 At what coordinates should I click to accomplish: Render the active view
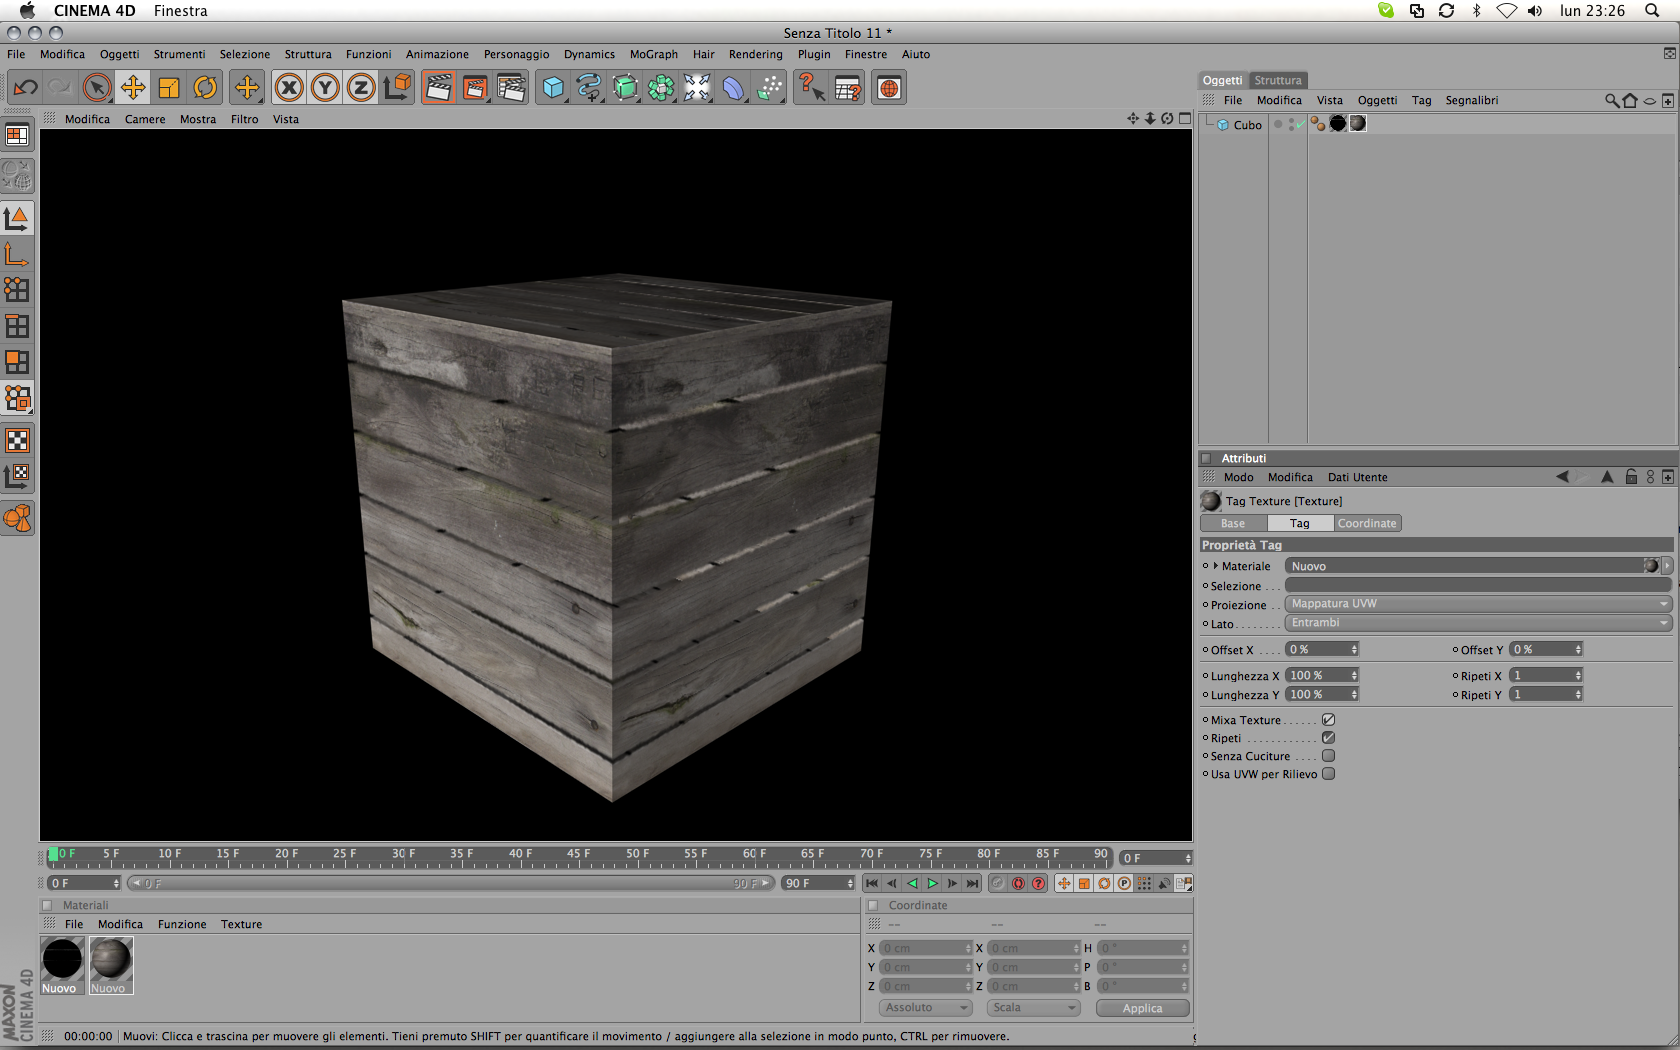pyautogui.click(x=438, y=88)
